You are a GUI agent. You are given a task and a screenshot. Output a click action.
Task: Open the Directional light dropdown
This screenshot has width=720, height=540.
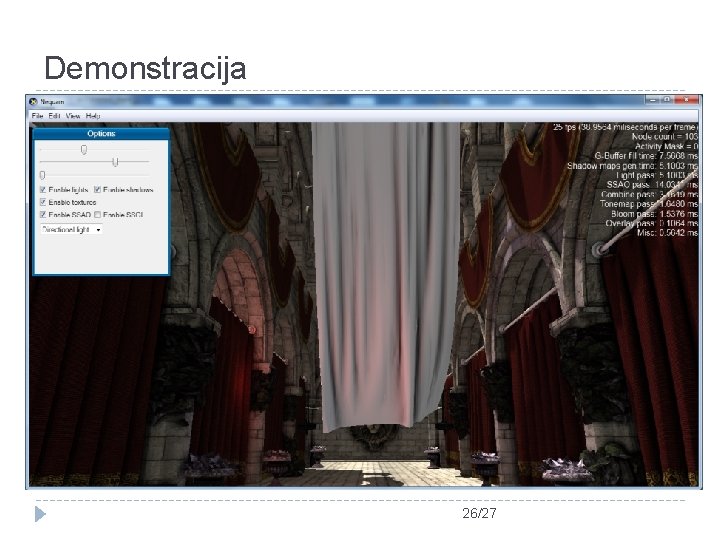72,230
